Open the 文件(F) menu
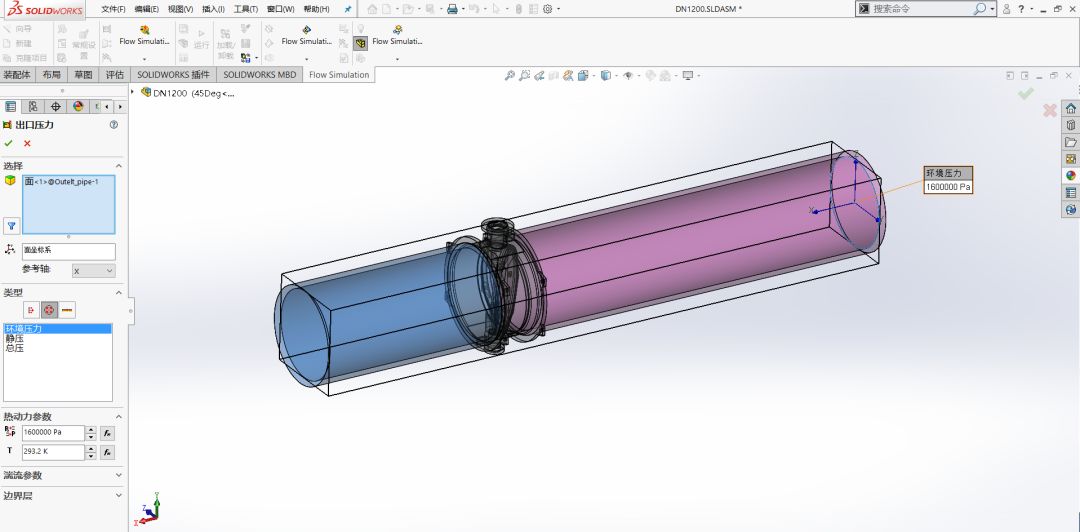The height and width of the screenshot is (532, 1080). pos(114,9)
